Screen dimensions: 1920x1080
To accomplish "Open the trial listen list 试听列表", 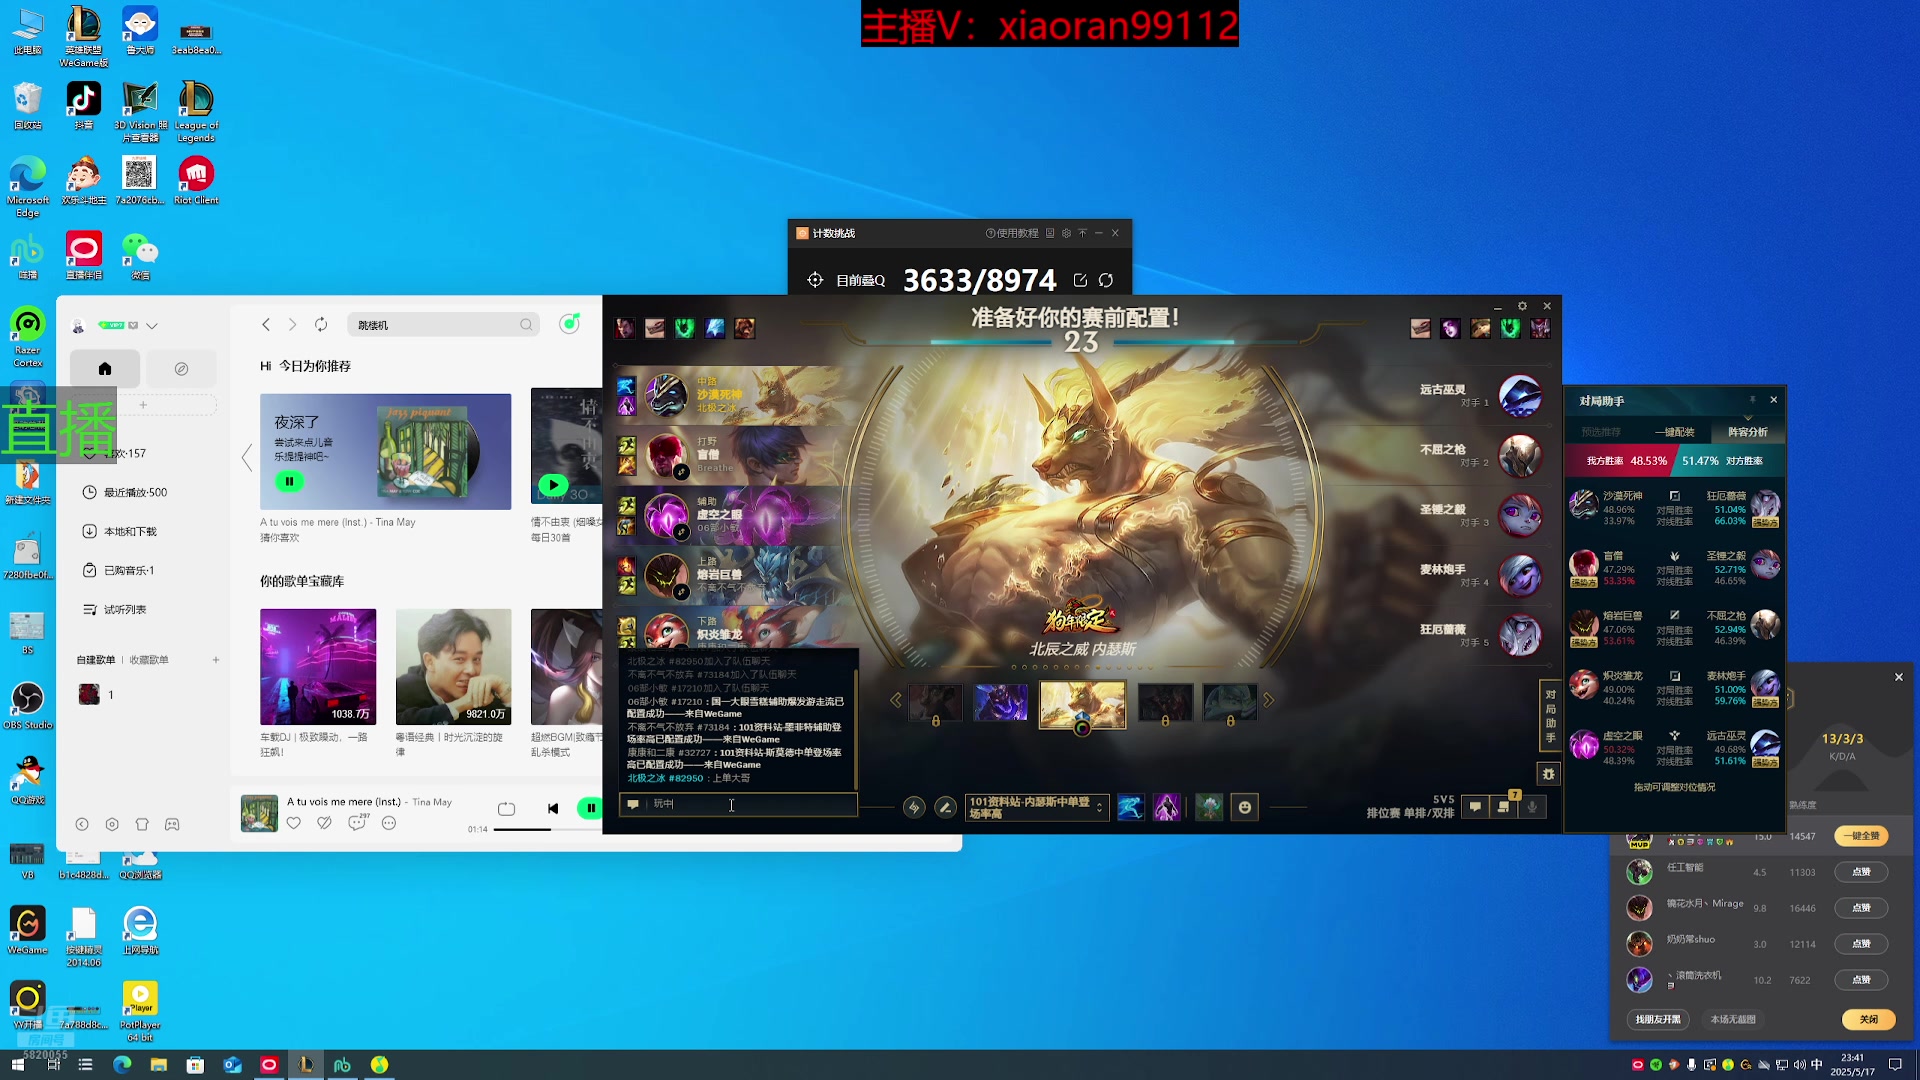I will point(115,610).
